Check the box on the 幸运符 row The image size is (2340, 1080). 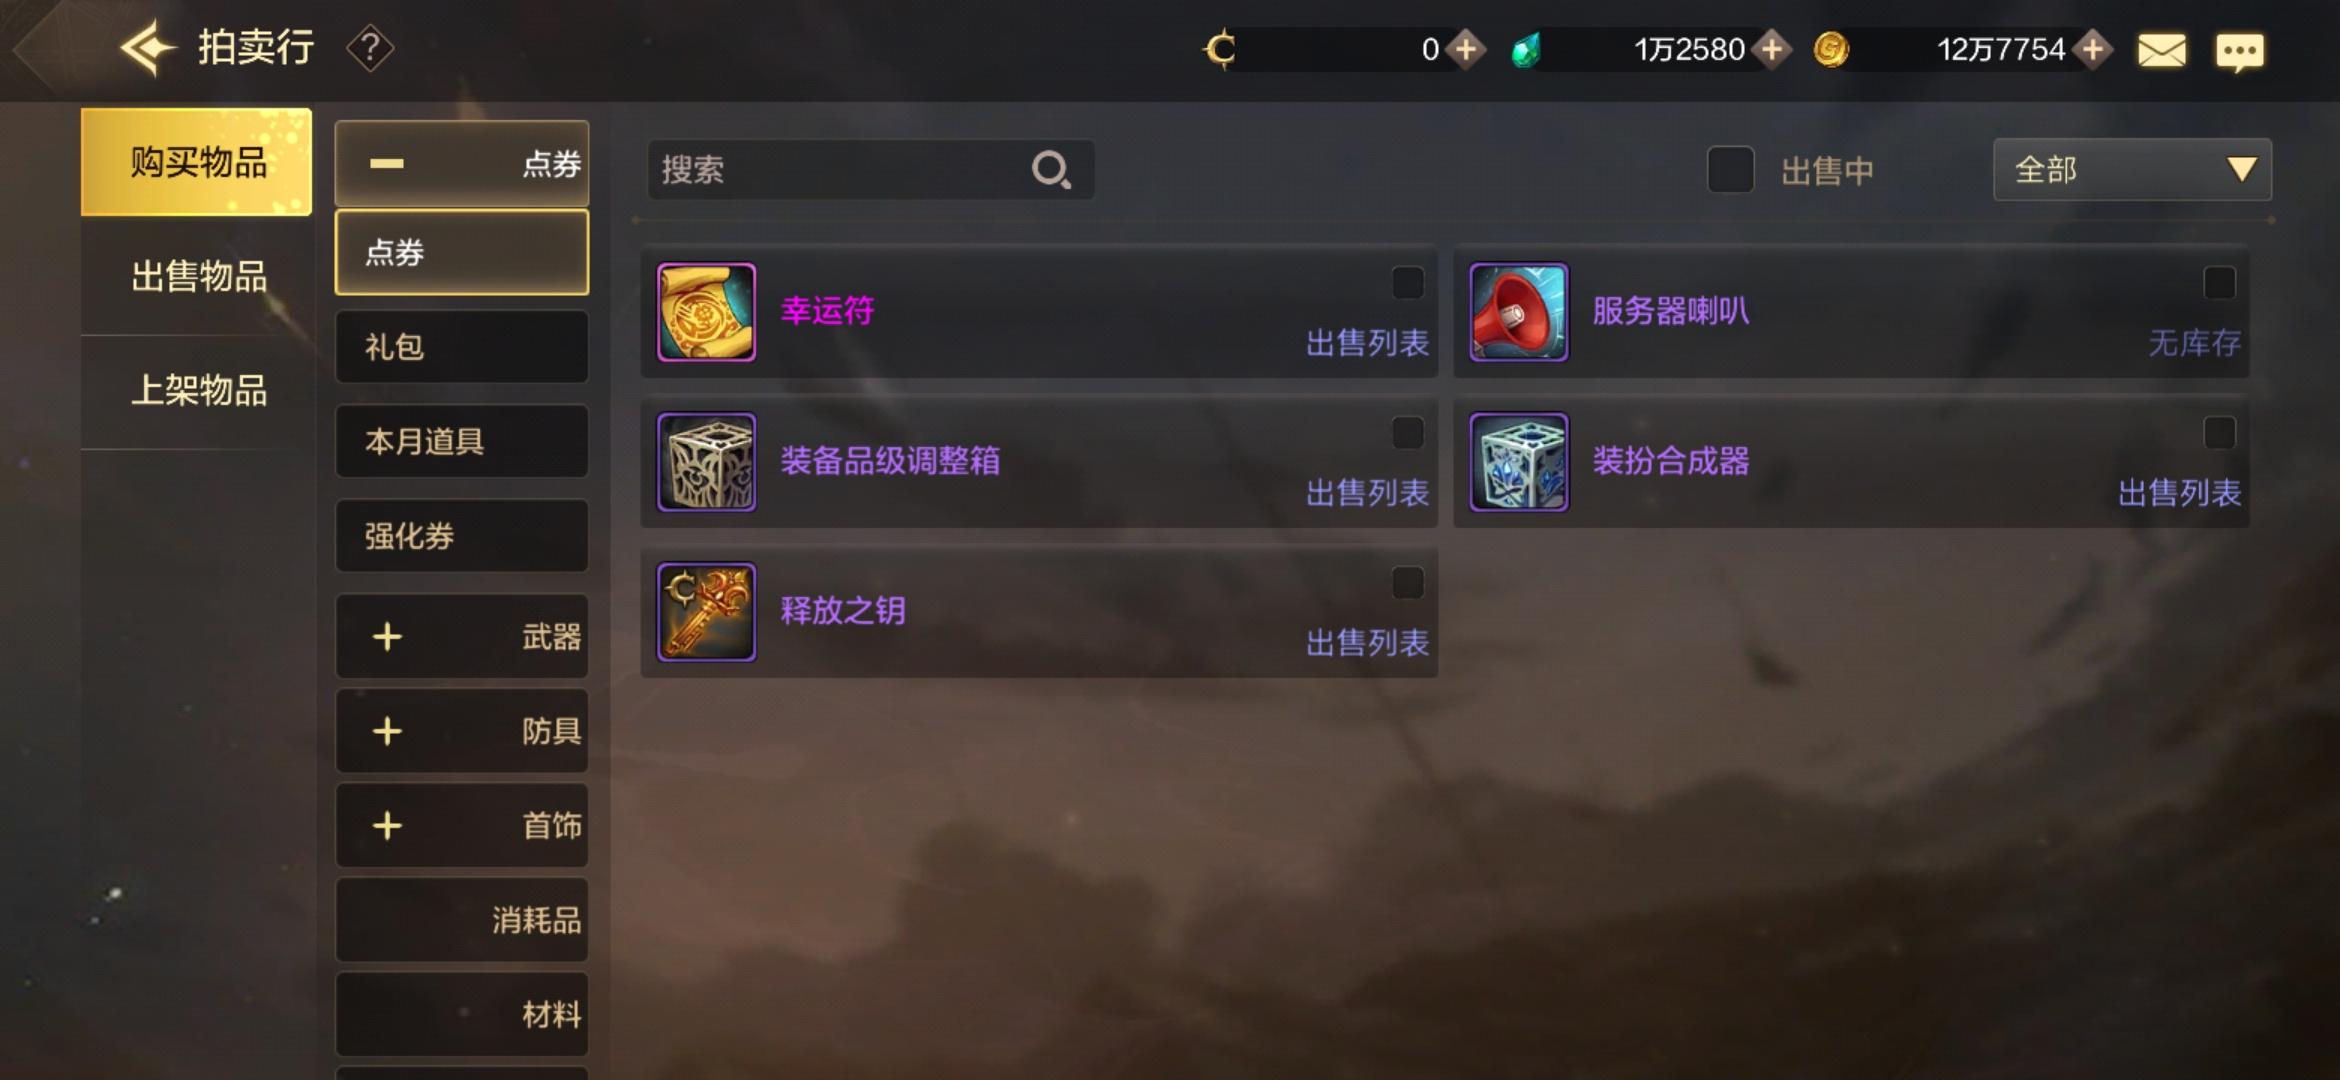pyautogui.click(x=1408, y=283)
